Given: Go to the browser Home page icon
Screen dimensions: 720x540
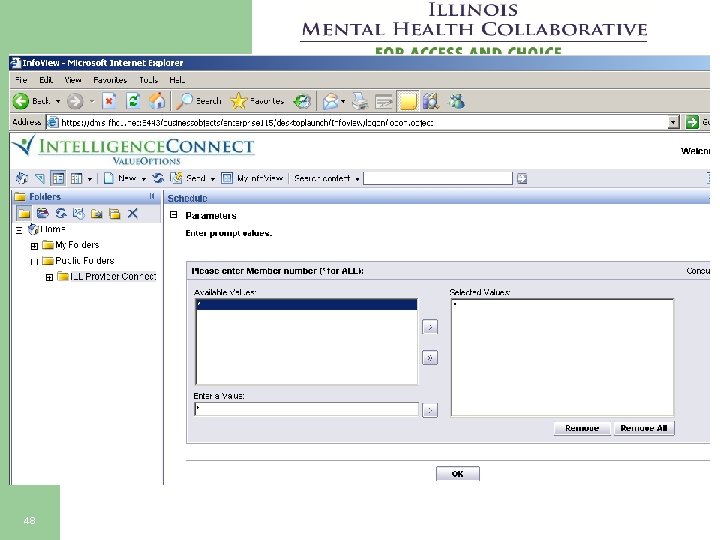Looking at the screenshot, I should click(x=157, y=101).
